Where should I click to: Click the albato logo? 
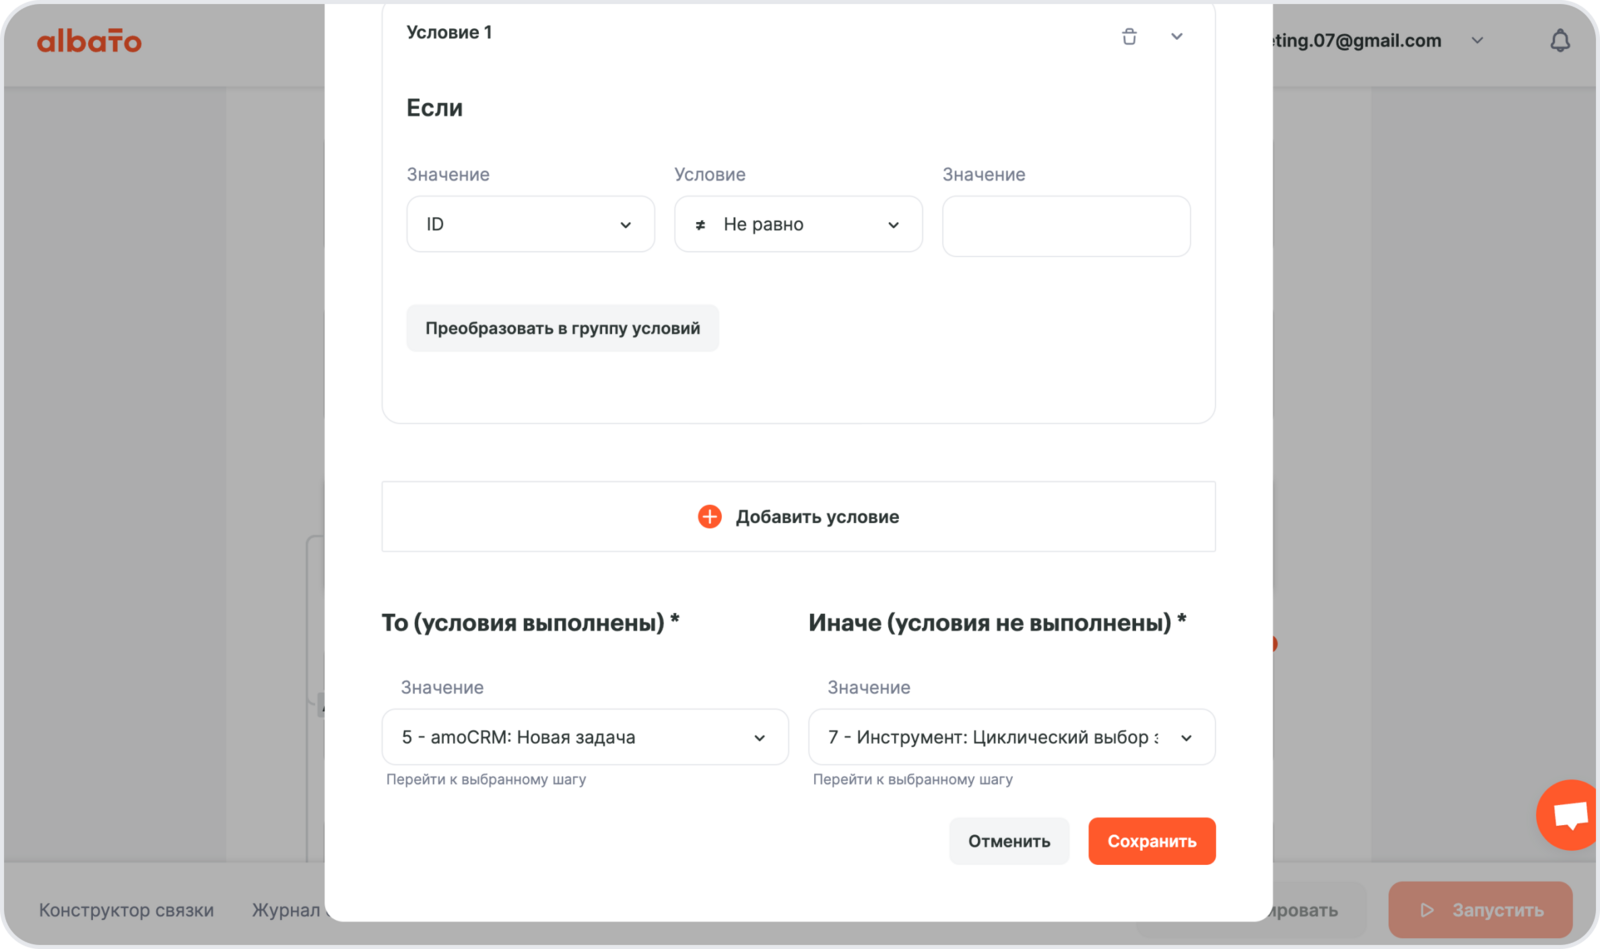point(89,41)
